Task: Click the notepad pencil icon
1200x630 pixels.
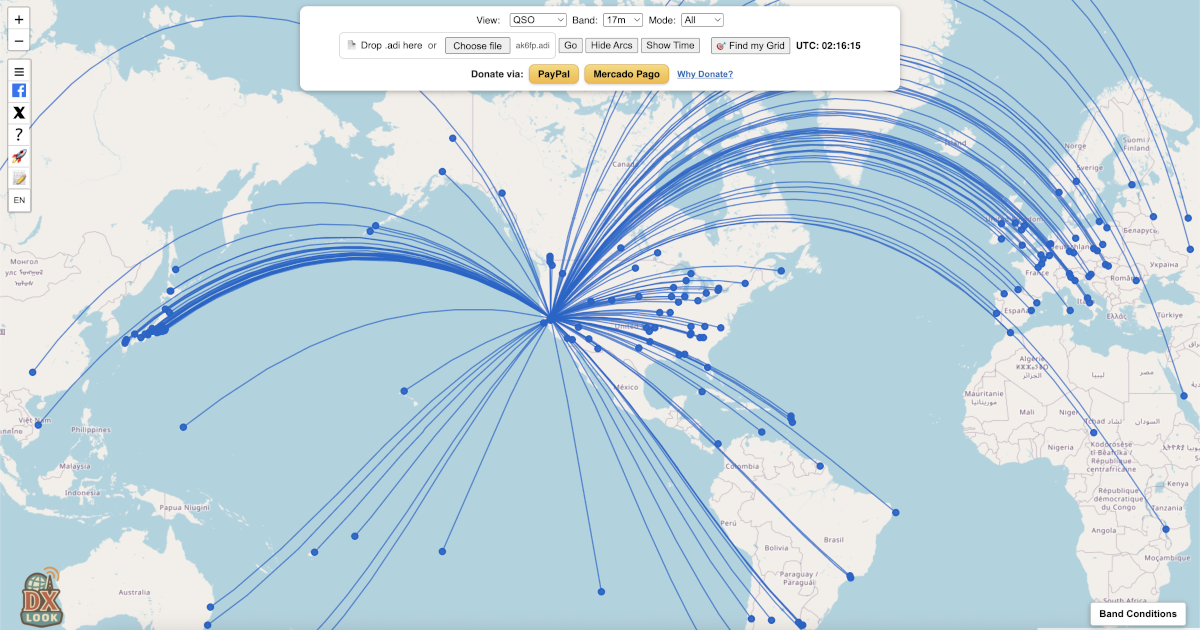Action: point(19,178)
